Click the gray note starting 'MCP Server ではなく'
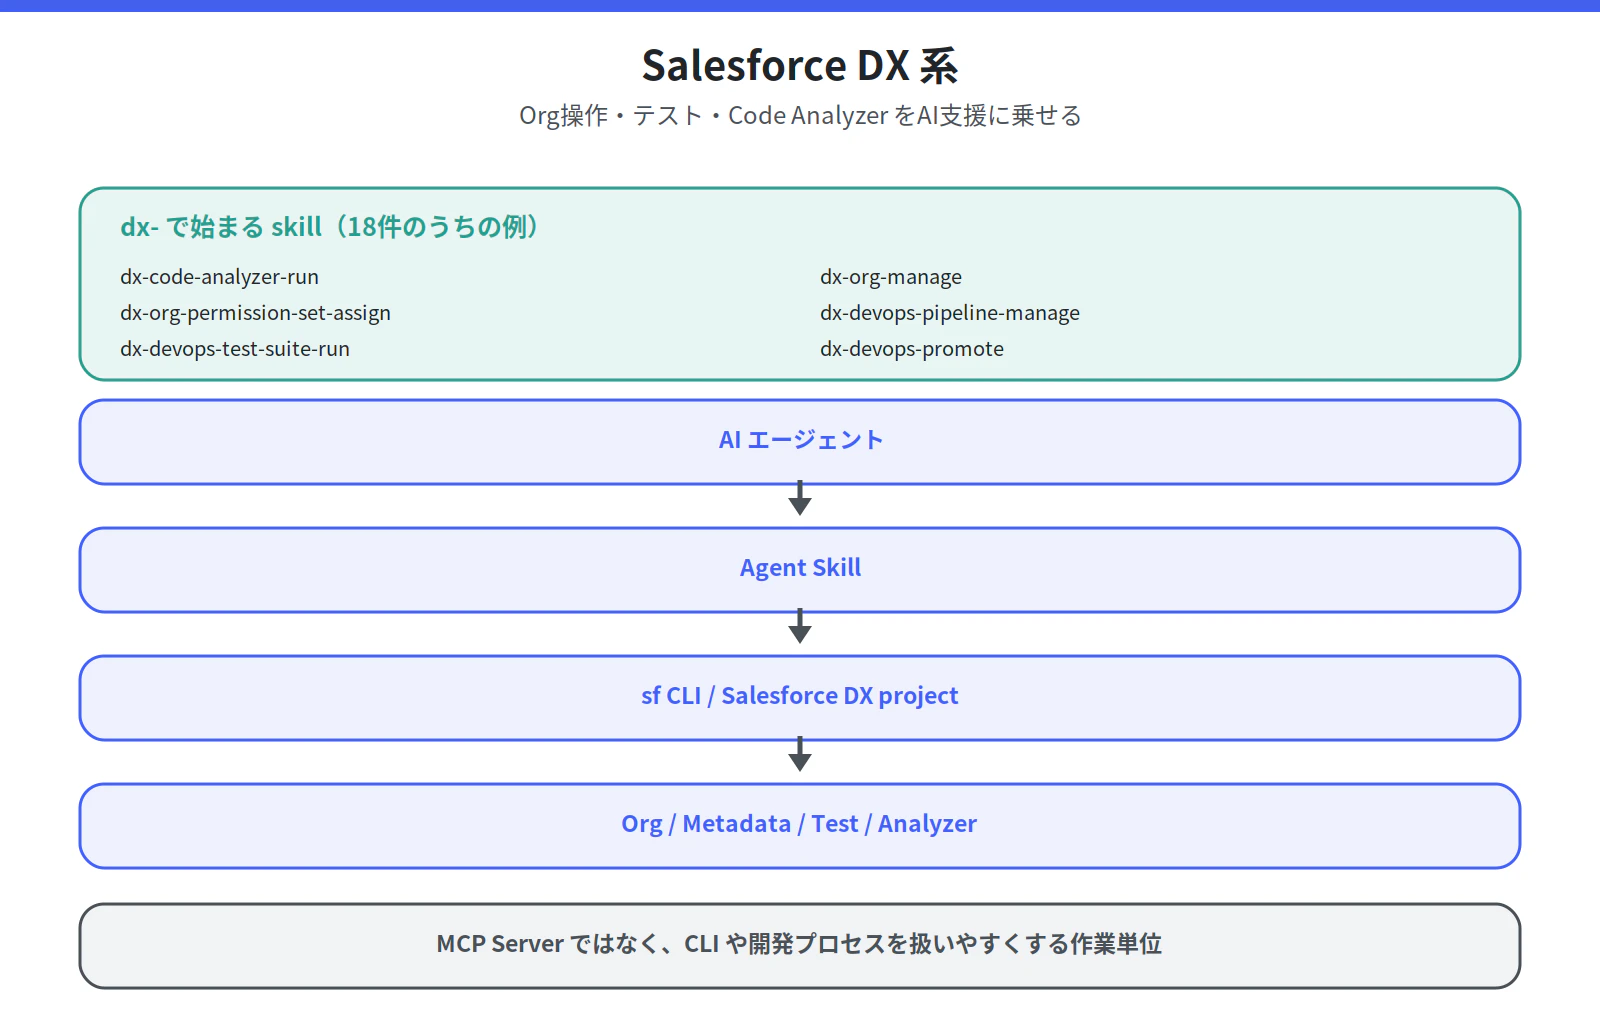This screenshot has width=1600, height=1020. tap(800, 946)
